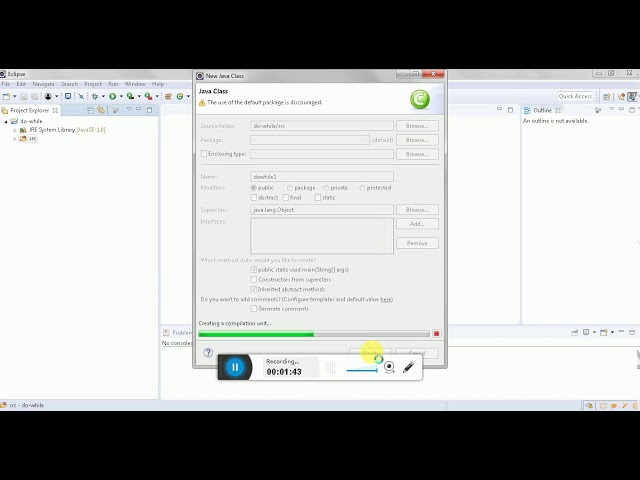
Task: Click the green Run play icon
Action: pos(113,96)
